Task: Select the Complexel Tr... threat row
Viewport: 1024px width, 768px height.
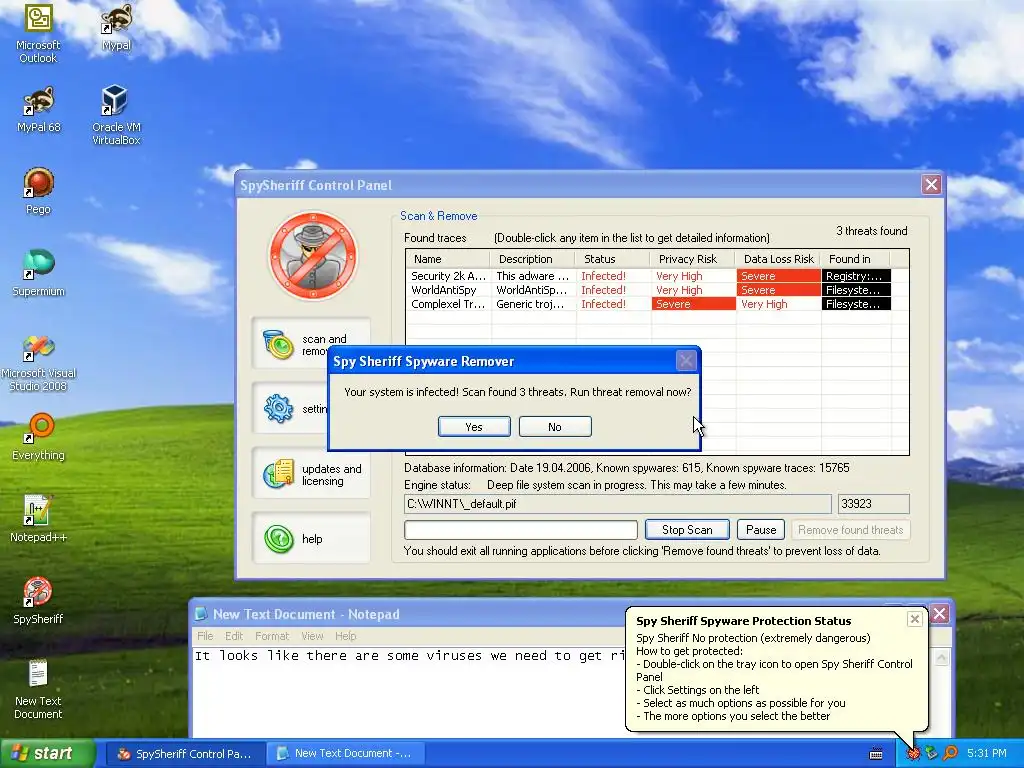Action: (649, 304)
